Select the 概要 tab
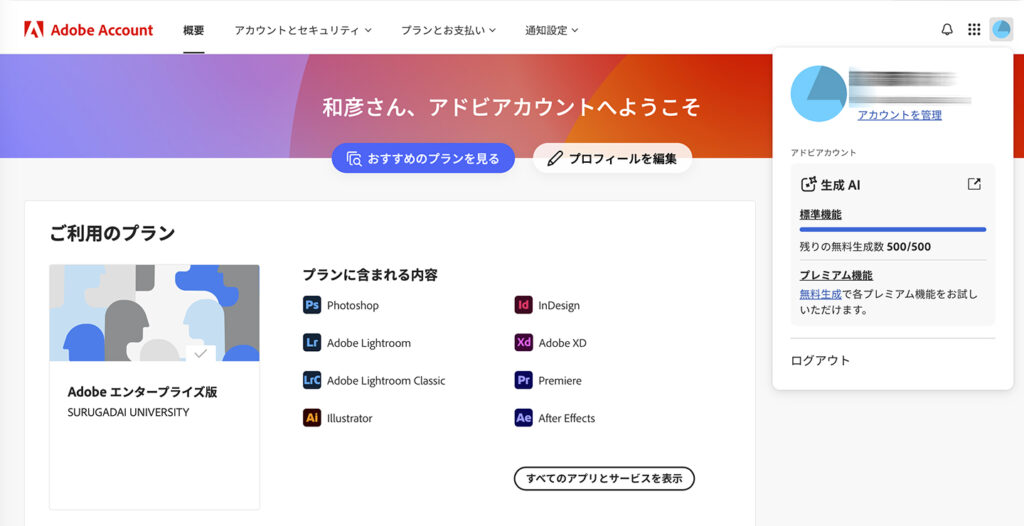This screenshot has height=526, width=1024. [194, 30]
